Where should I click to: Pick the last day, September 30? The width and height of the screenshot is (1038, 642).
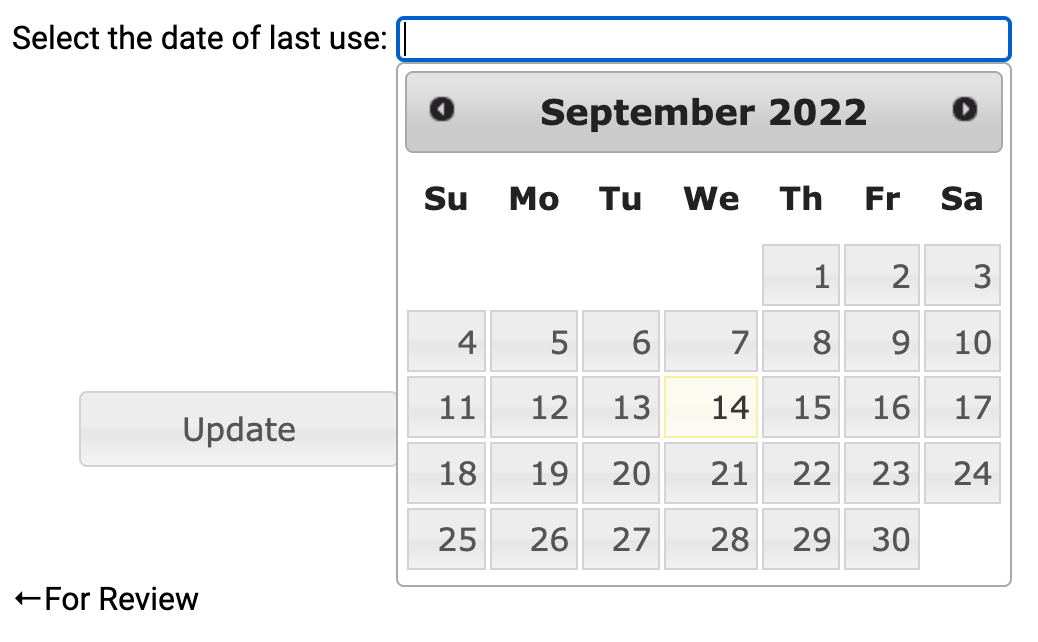(x=881, y=539)
